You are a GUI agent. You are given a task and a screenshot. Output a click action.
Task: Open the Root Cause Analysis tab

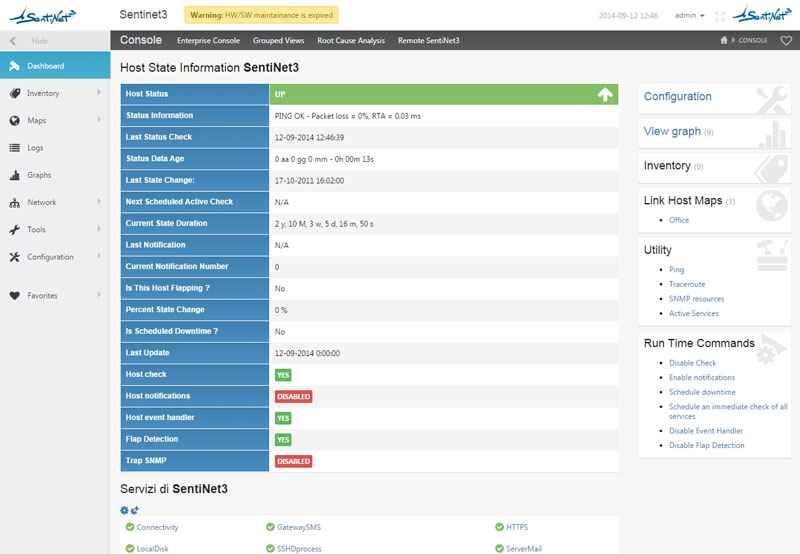pyautogui.click(x=351, y=40)
